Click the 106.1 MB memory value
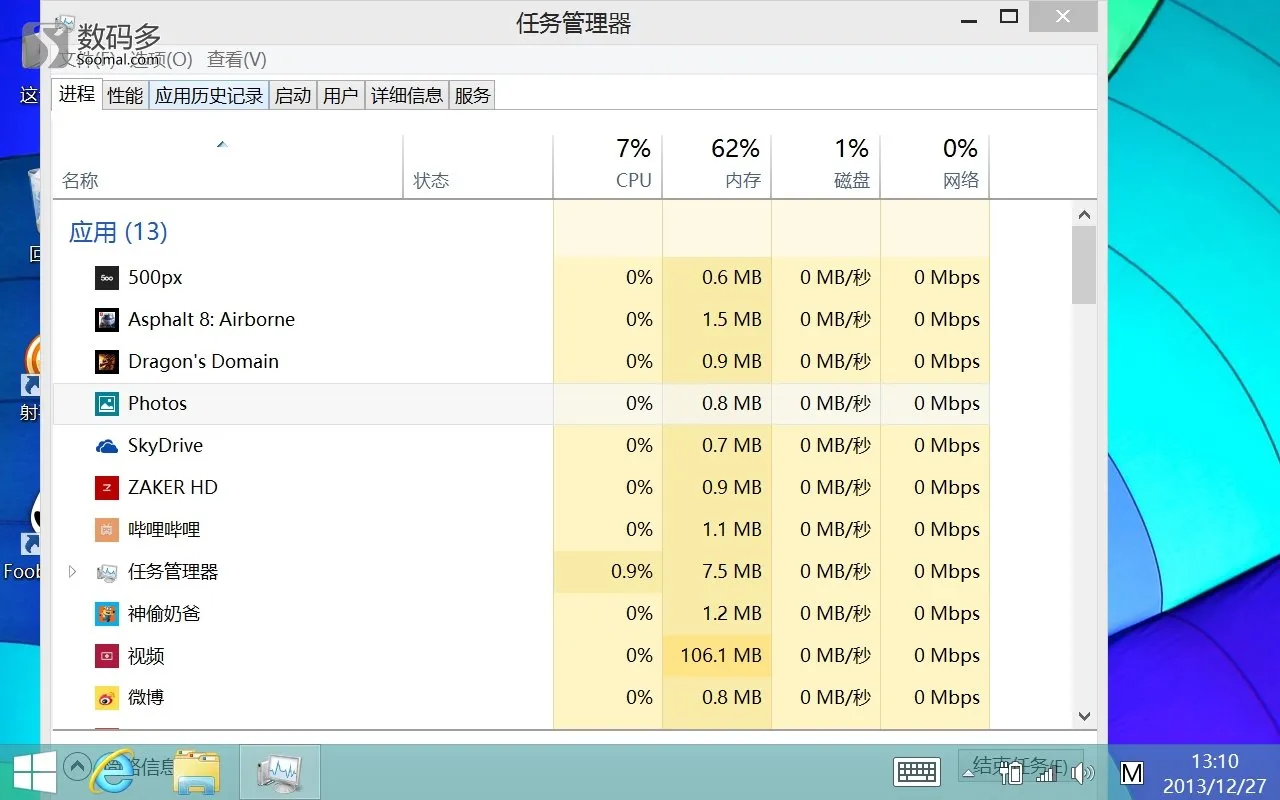1280x800 pixels. 721,656
